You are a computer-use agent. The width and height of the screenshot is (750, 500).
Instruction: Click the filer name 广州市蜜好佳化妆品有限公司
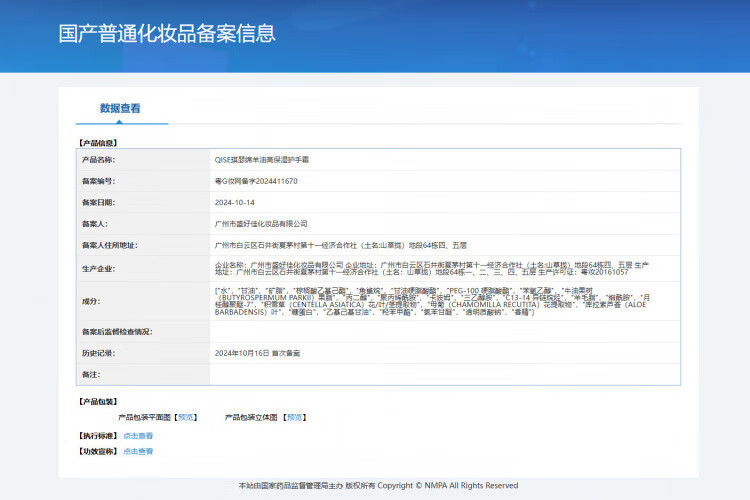point(262,224)
